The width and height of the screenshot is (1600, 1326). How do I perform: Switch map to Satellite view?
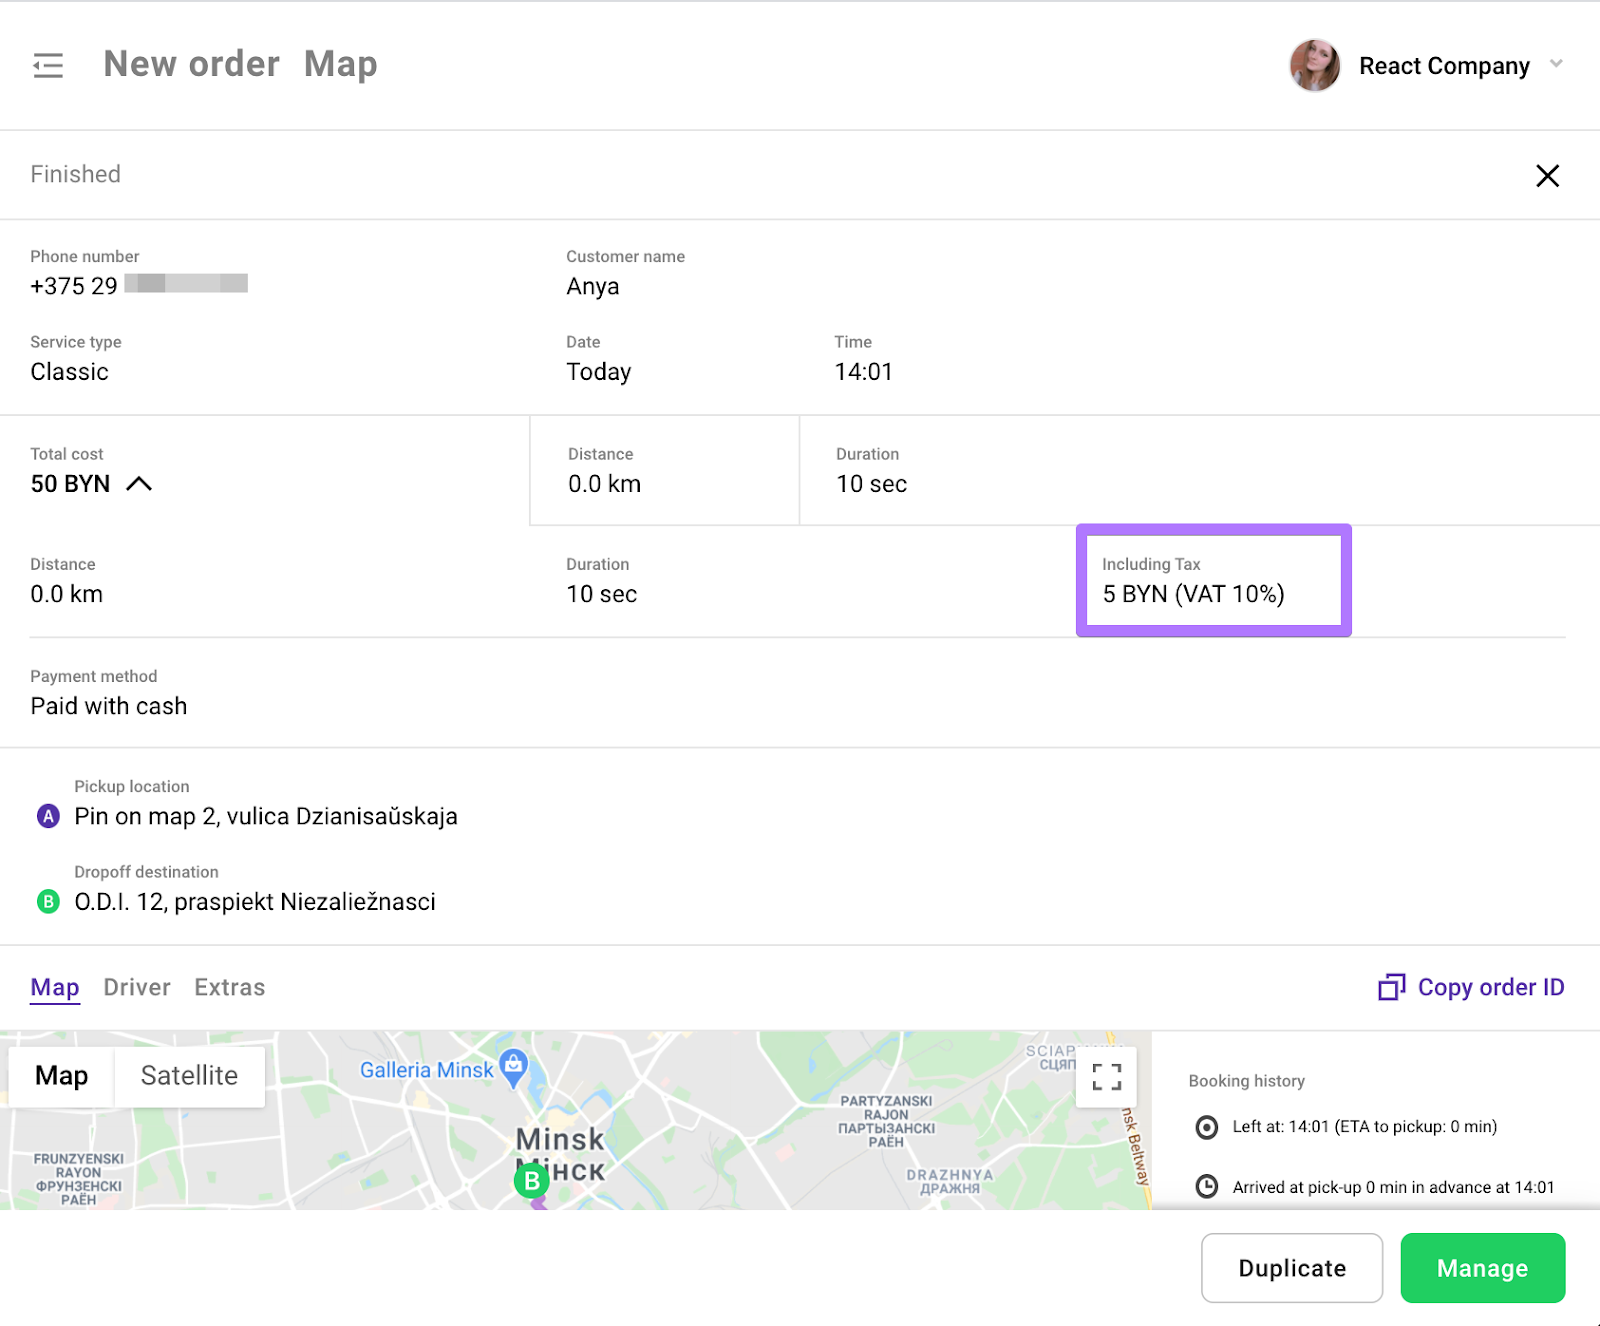coord(189,1076)
